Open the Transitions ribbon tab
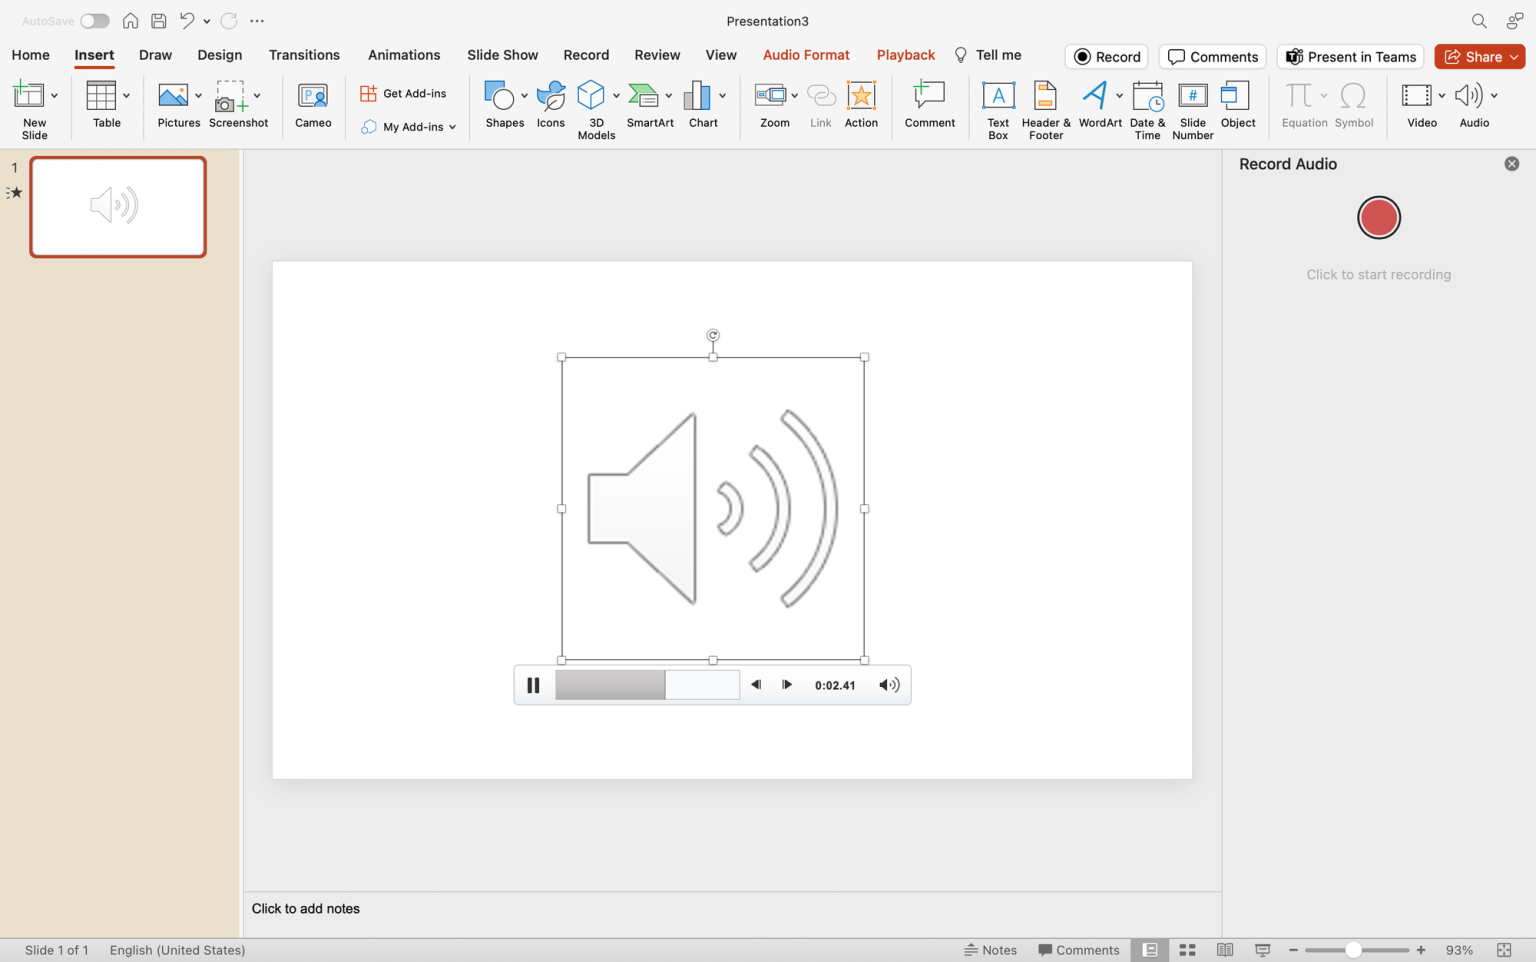 pos(304,55)
